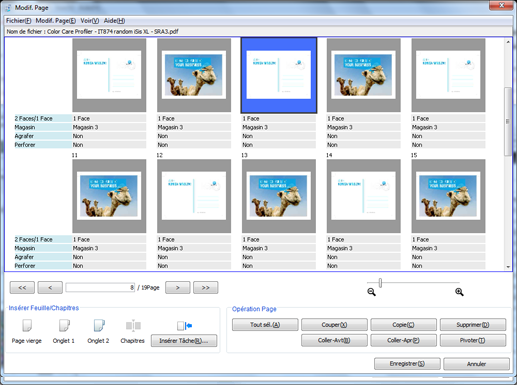Click the 2 Faces/1 Face label in bottom row
Image resolution: width=517 pixels, height=385 pixels.
[43, 239]
